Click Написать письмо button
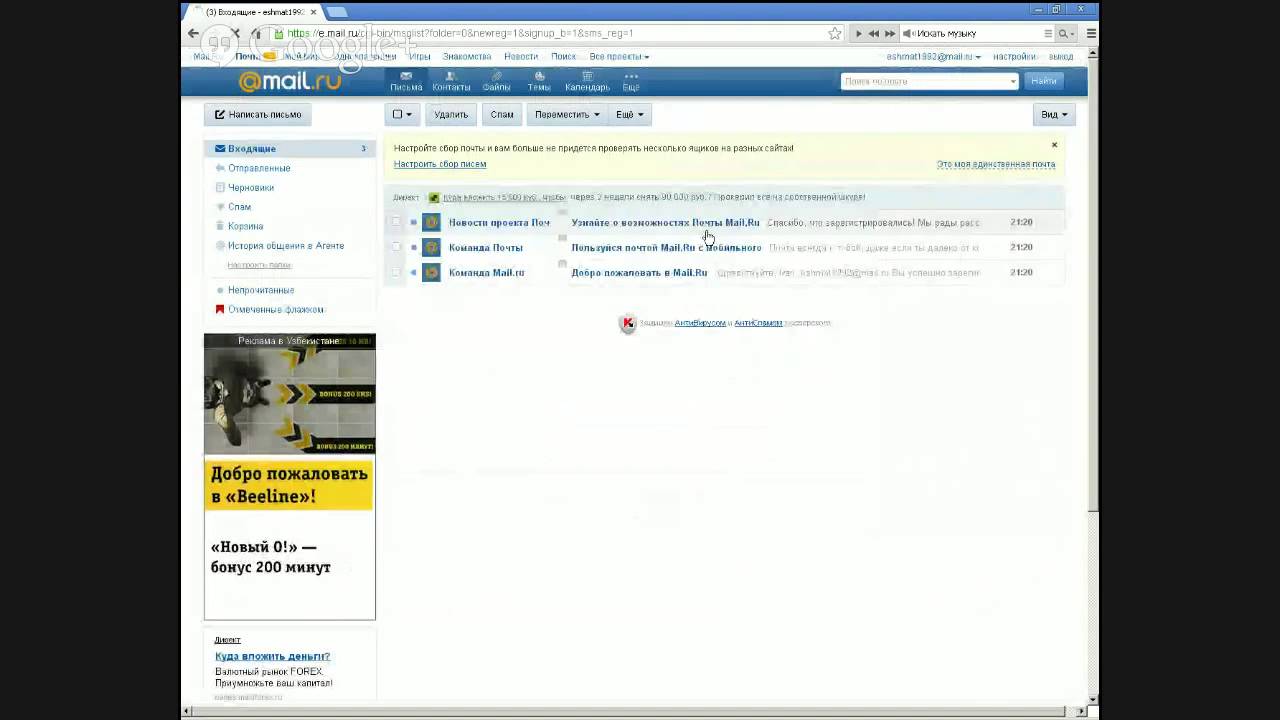The image size is (1280, 720). [258, 115]
